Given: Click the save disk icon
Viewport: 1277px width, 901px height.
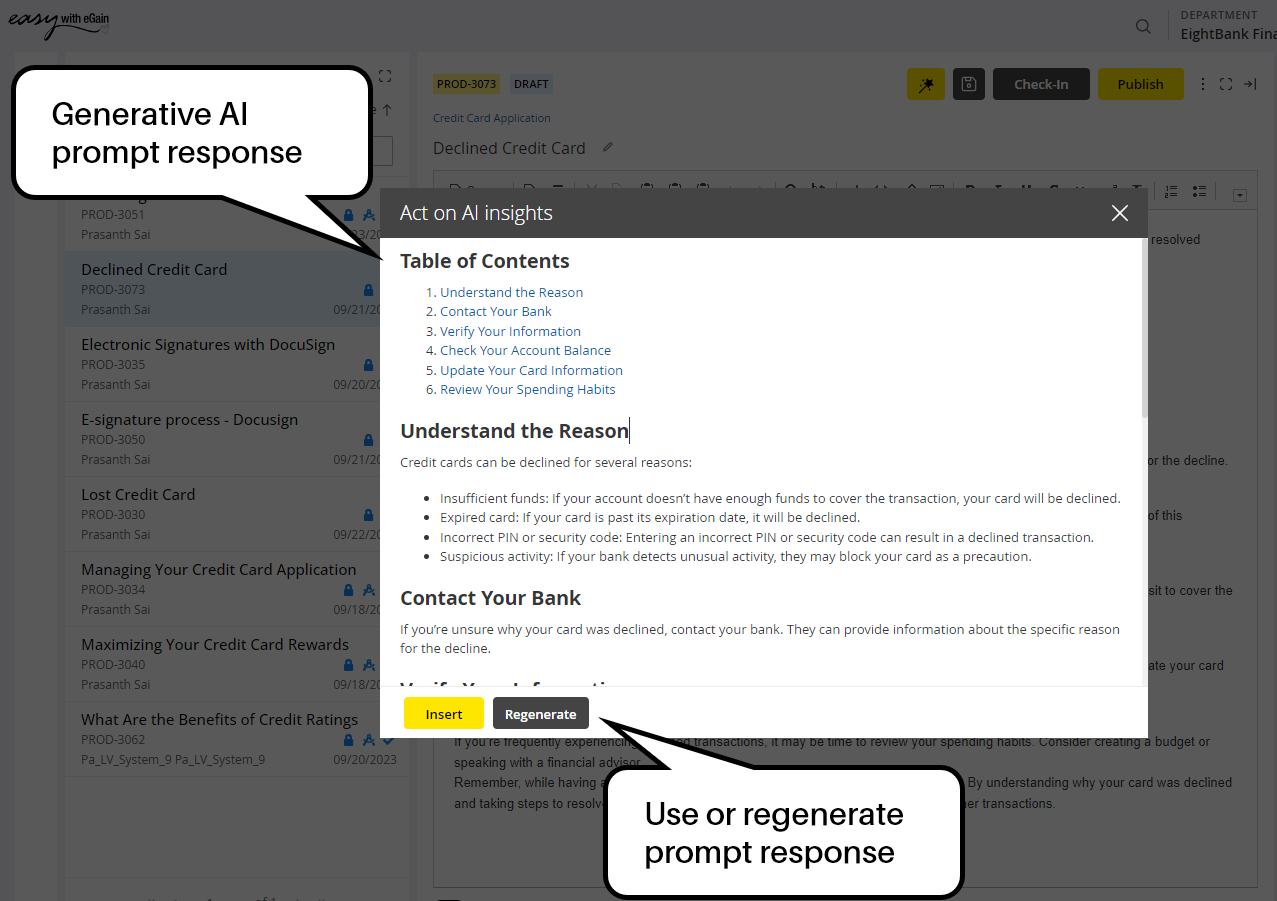Looking at the screenshot, I should pos(968,84).
